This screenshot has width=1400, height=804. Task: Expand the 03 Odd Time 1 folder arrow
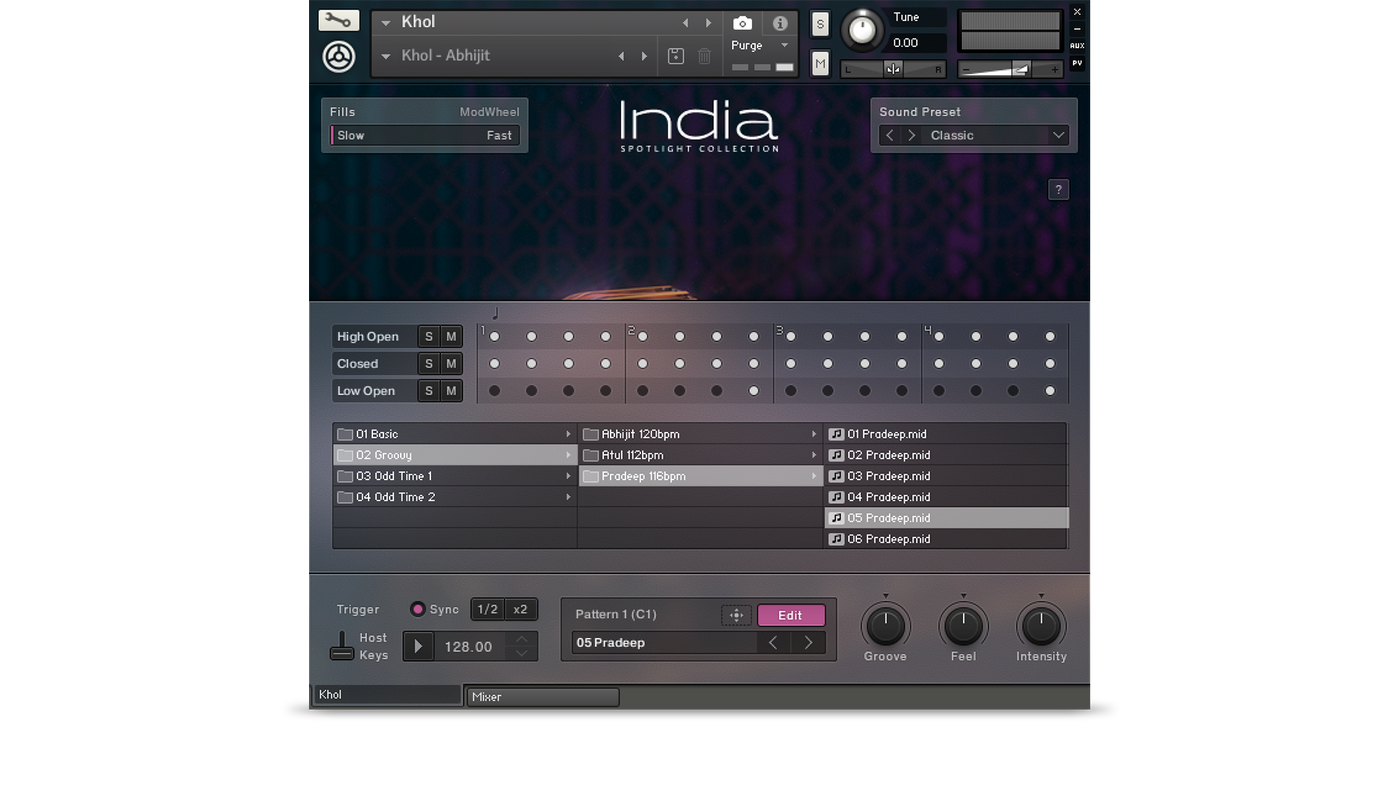[x=568, y=477]
